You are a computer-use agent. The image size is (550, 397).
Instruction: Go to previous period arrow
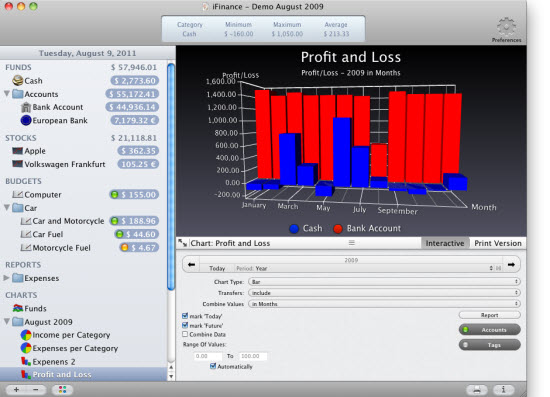(x=191, y=264)
